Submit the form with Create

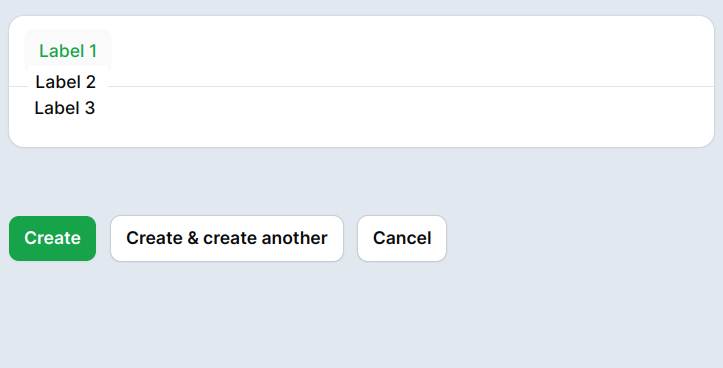click(53, 238)
